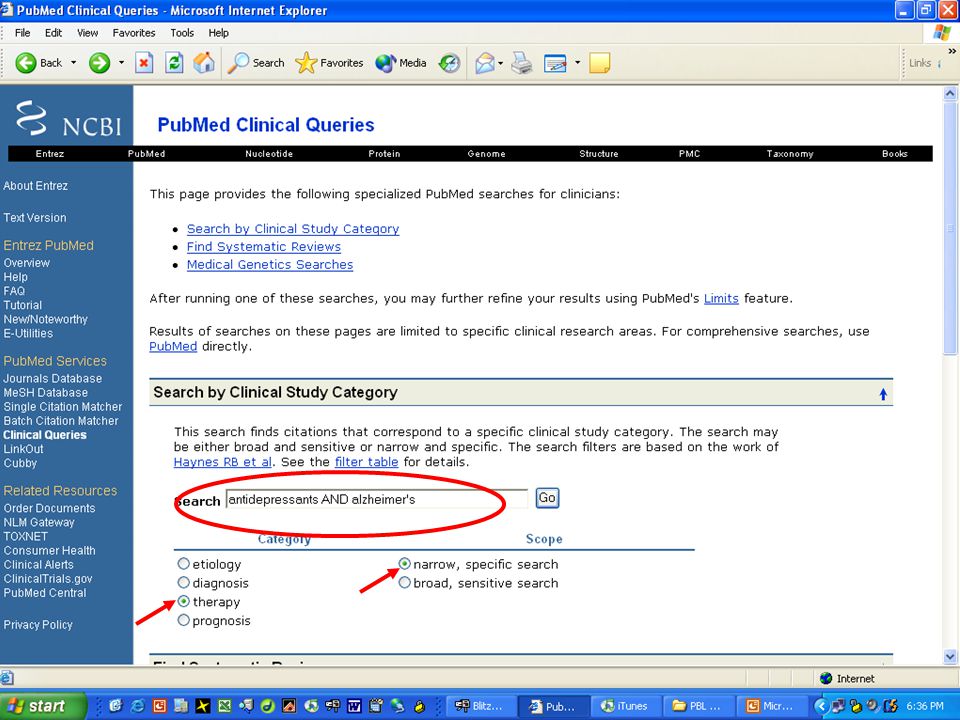
Task: Go to the Home page icon
Action: (204, 62)
